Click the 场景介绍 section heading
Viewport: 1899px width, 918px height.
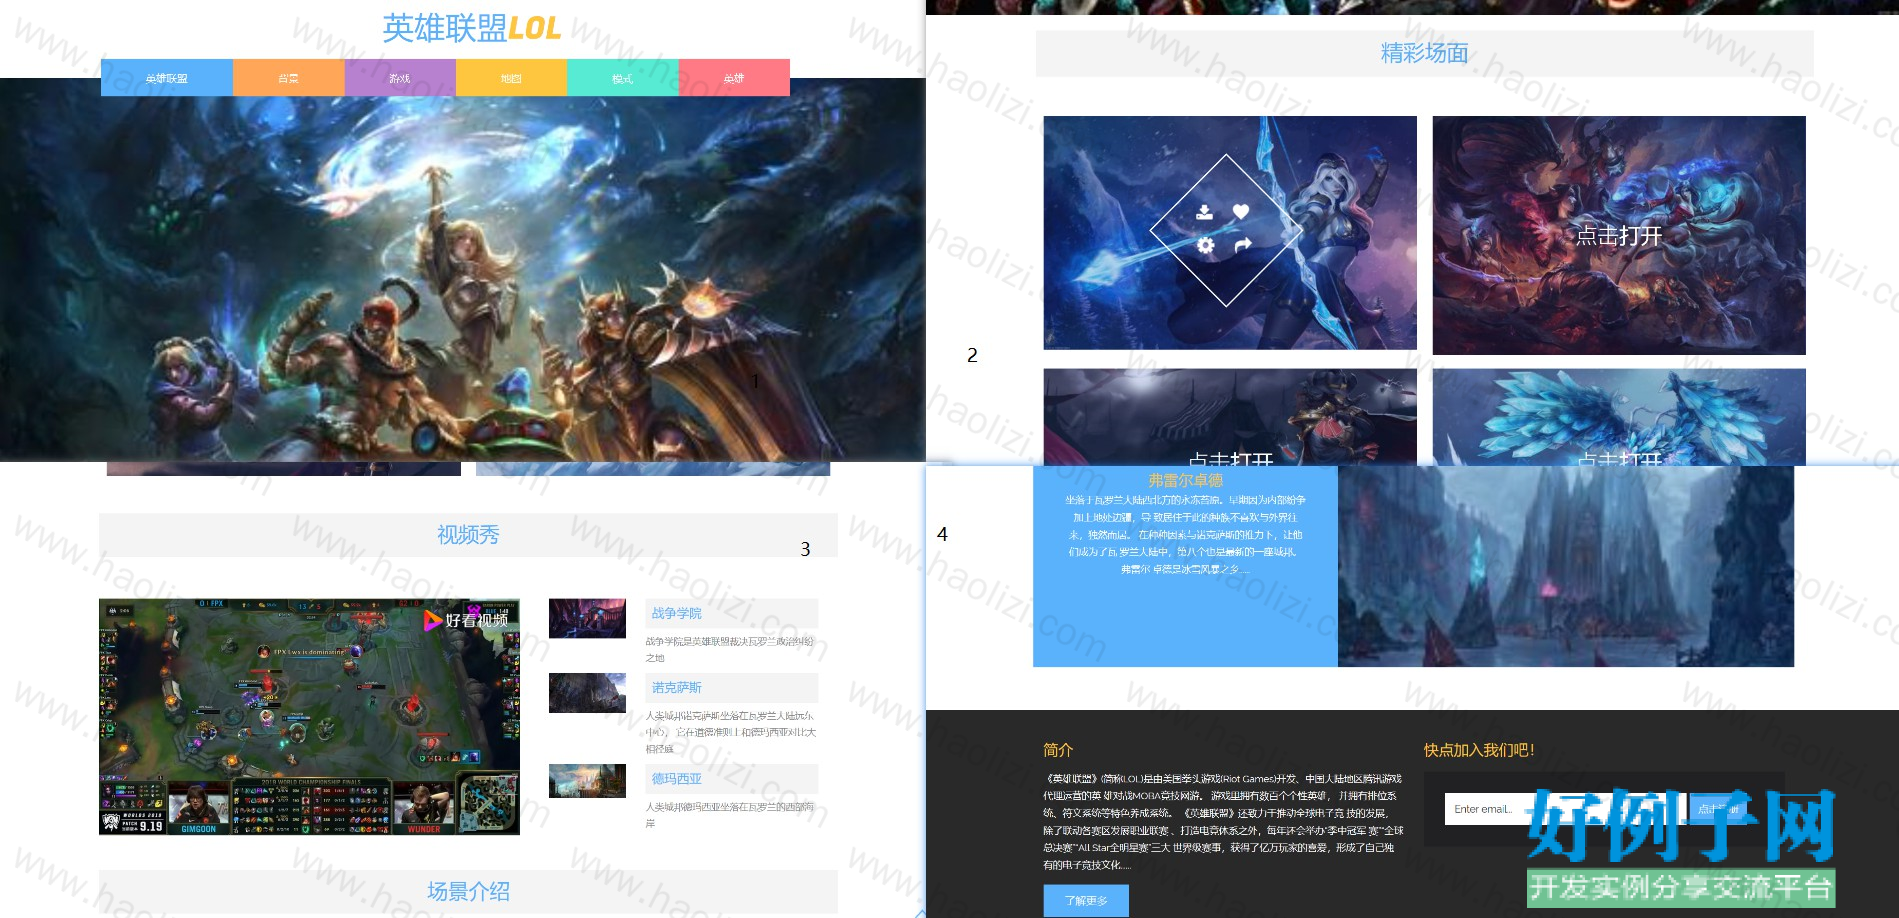(468, 891)
